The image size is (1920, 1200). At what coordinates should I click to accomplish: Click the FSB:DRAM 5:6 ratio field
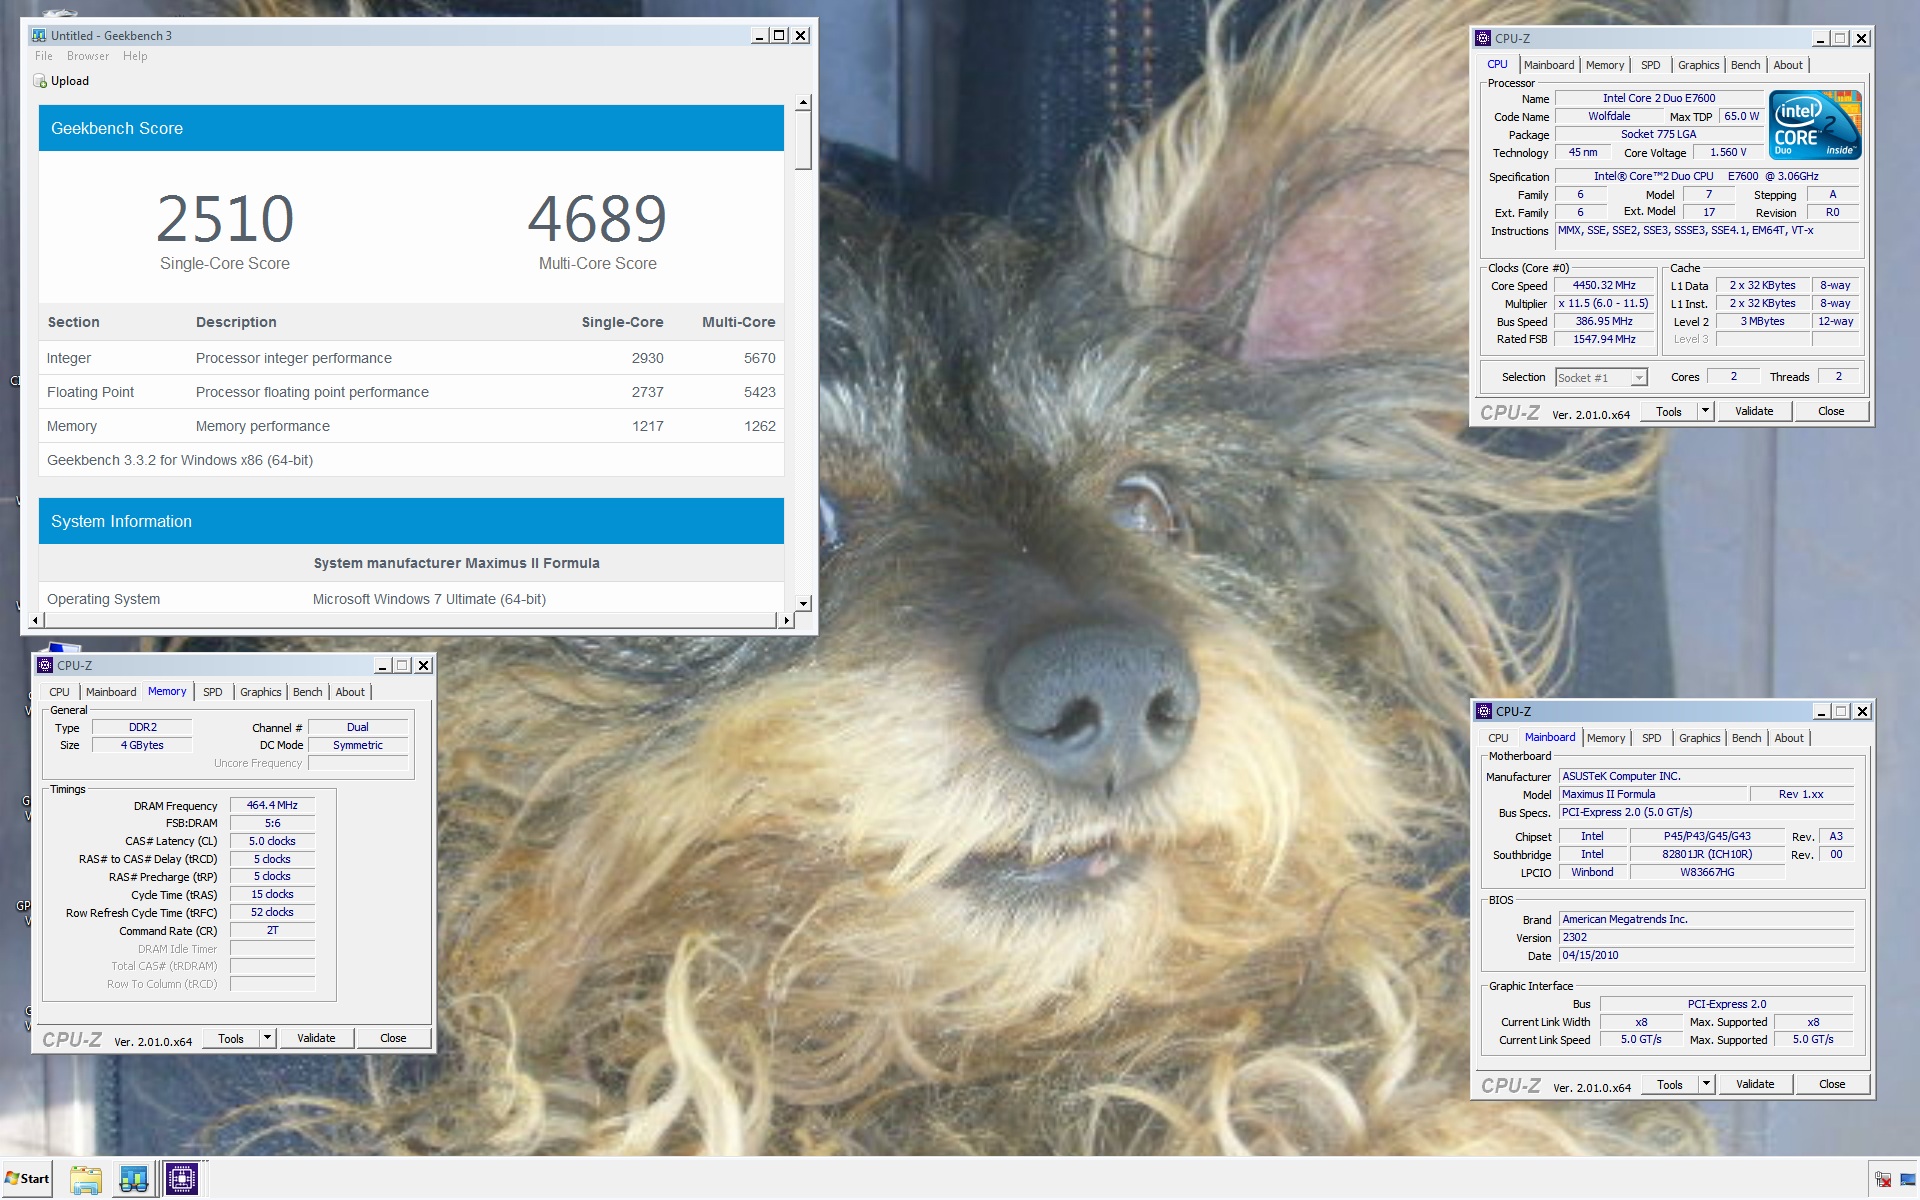pos(272,823)
